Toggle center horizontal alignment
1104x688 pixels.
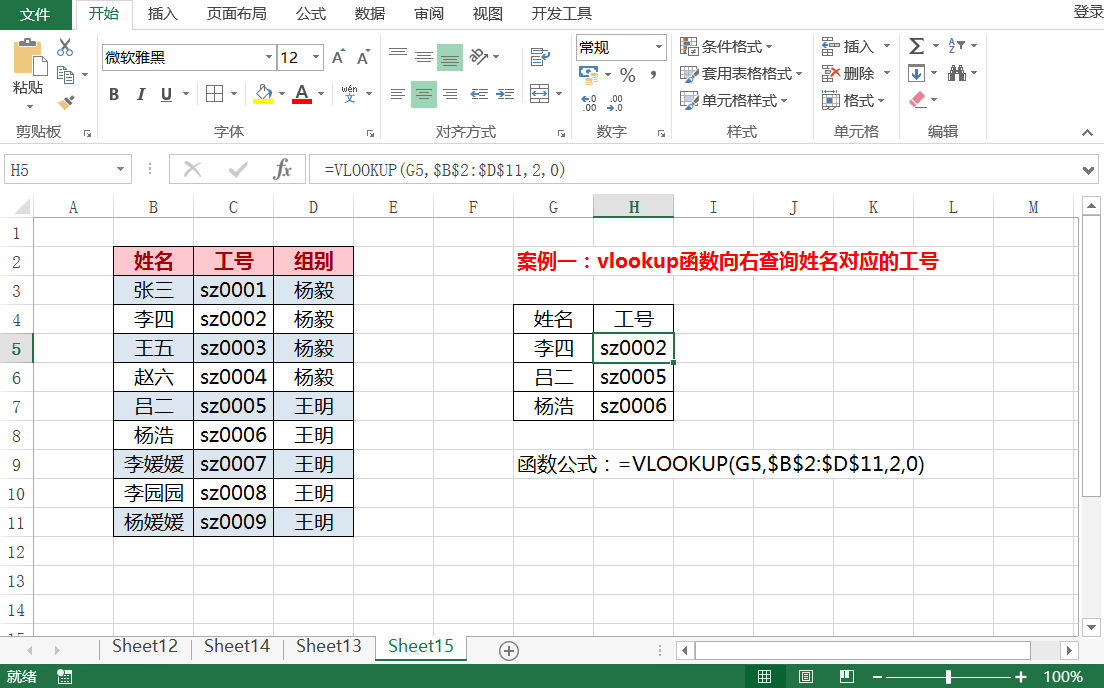click(x=424, y=94)
